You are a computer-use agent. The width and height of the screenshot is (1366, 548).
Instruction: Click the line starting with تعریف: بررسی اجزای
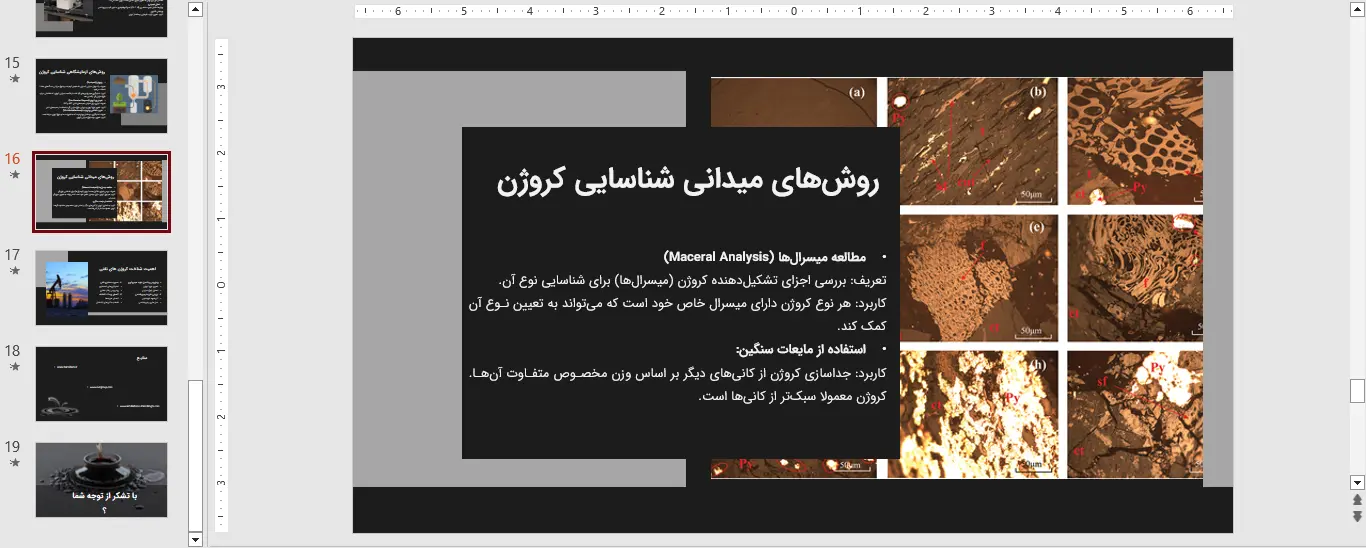[692, 280]
